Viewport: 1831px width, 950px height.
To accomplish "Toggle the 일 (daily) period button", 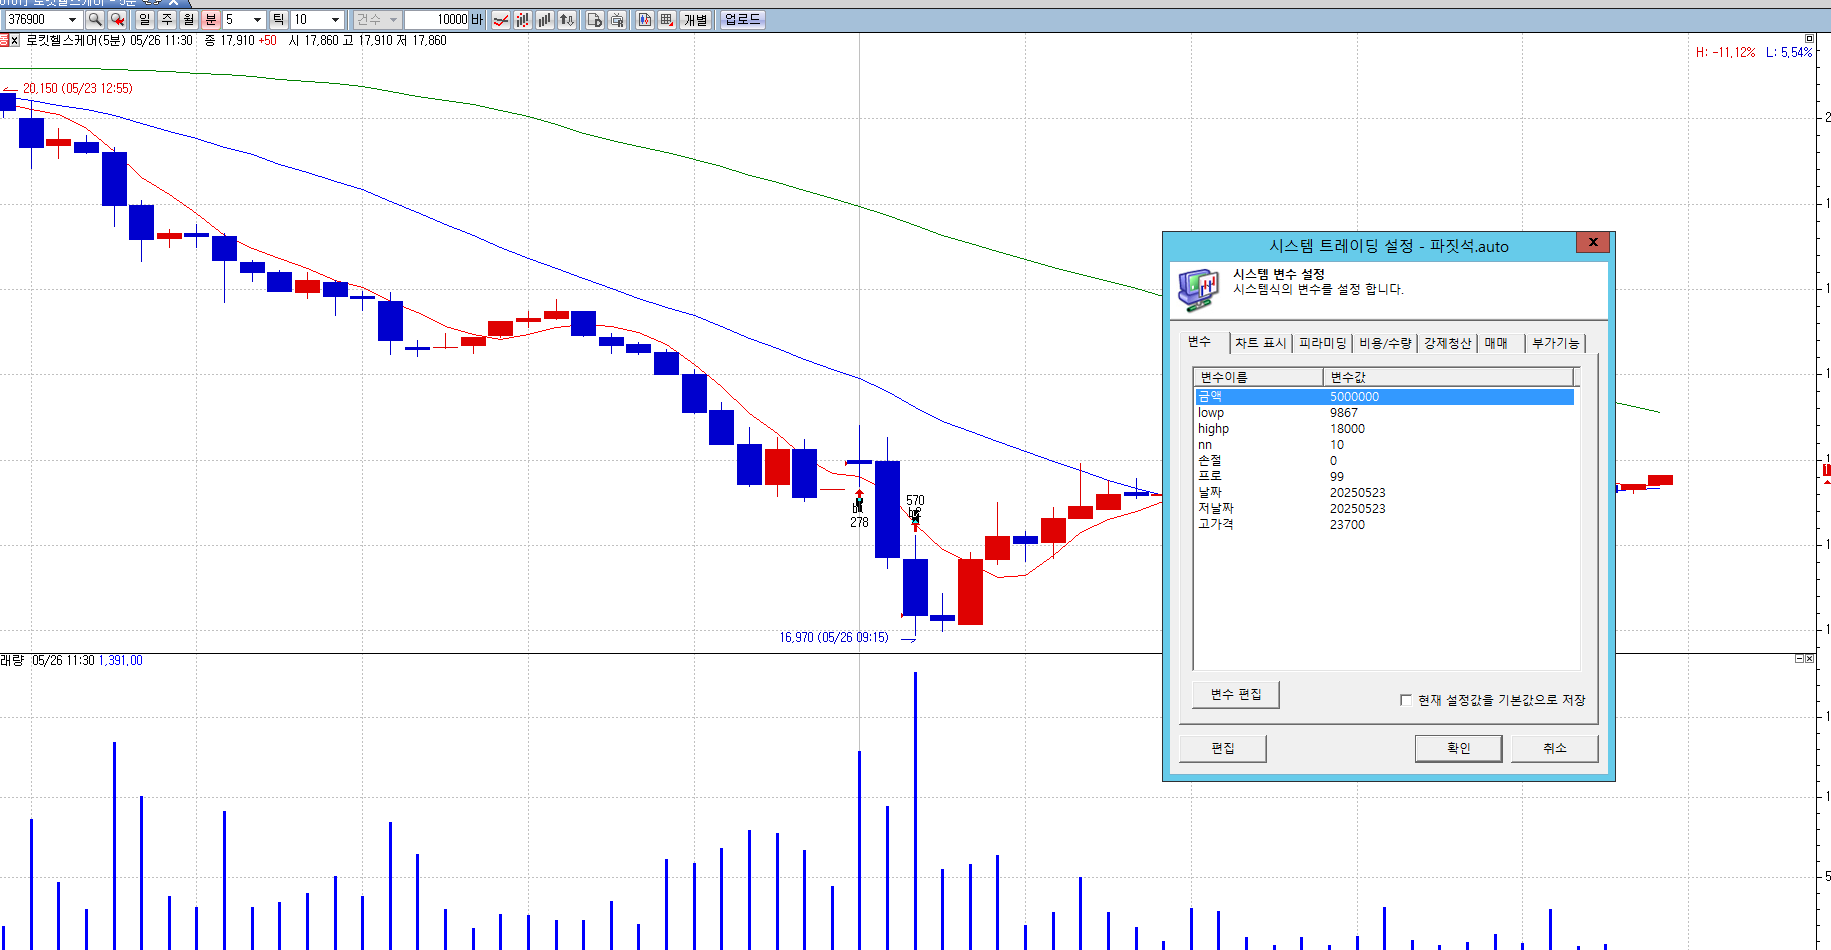I will tap(145, 20).
